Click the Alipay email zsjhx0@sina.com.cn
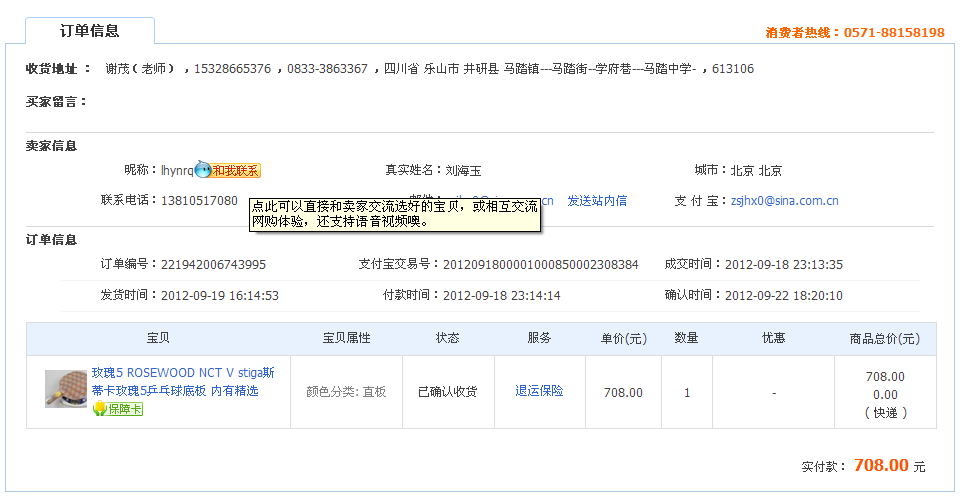Viewport: 972px width, 503px height. pyautogui.click(x=784, y=201)
